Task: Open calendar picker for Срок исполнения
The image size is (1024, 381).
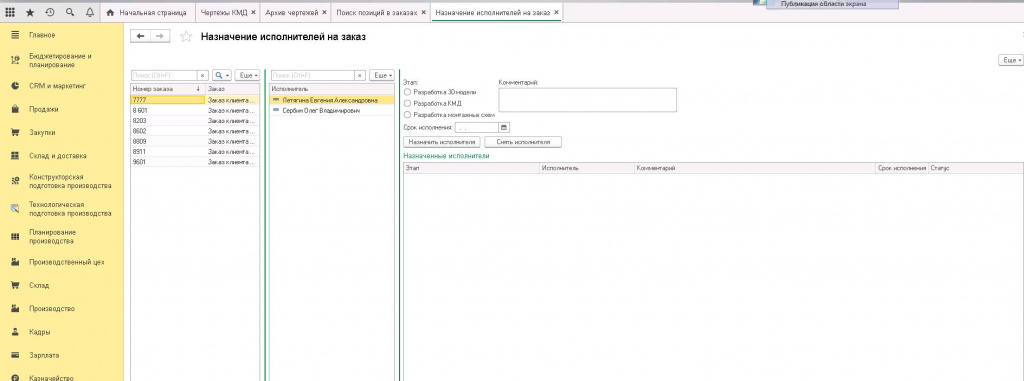Action: coord(504,127)
